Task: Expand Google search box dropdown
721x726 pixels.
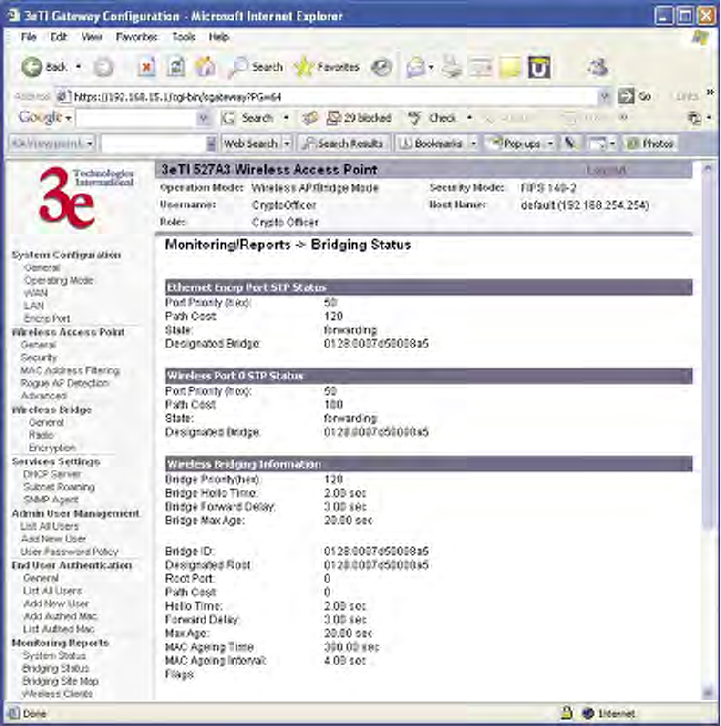Action: (203, 119)
